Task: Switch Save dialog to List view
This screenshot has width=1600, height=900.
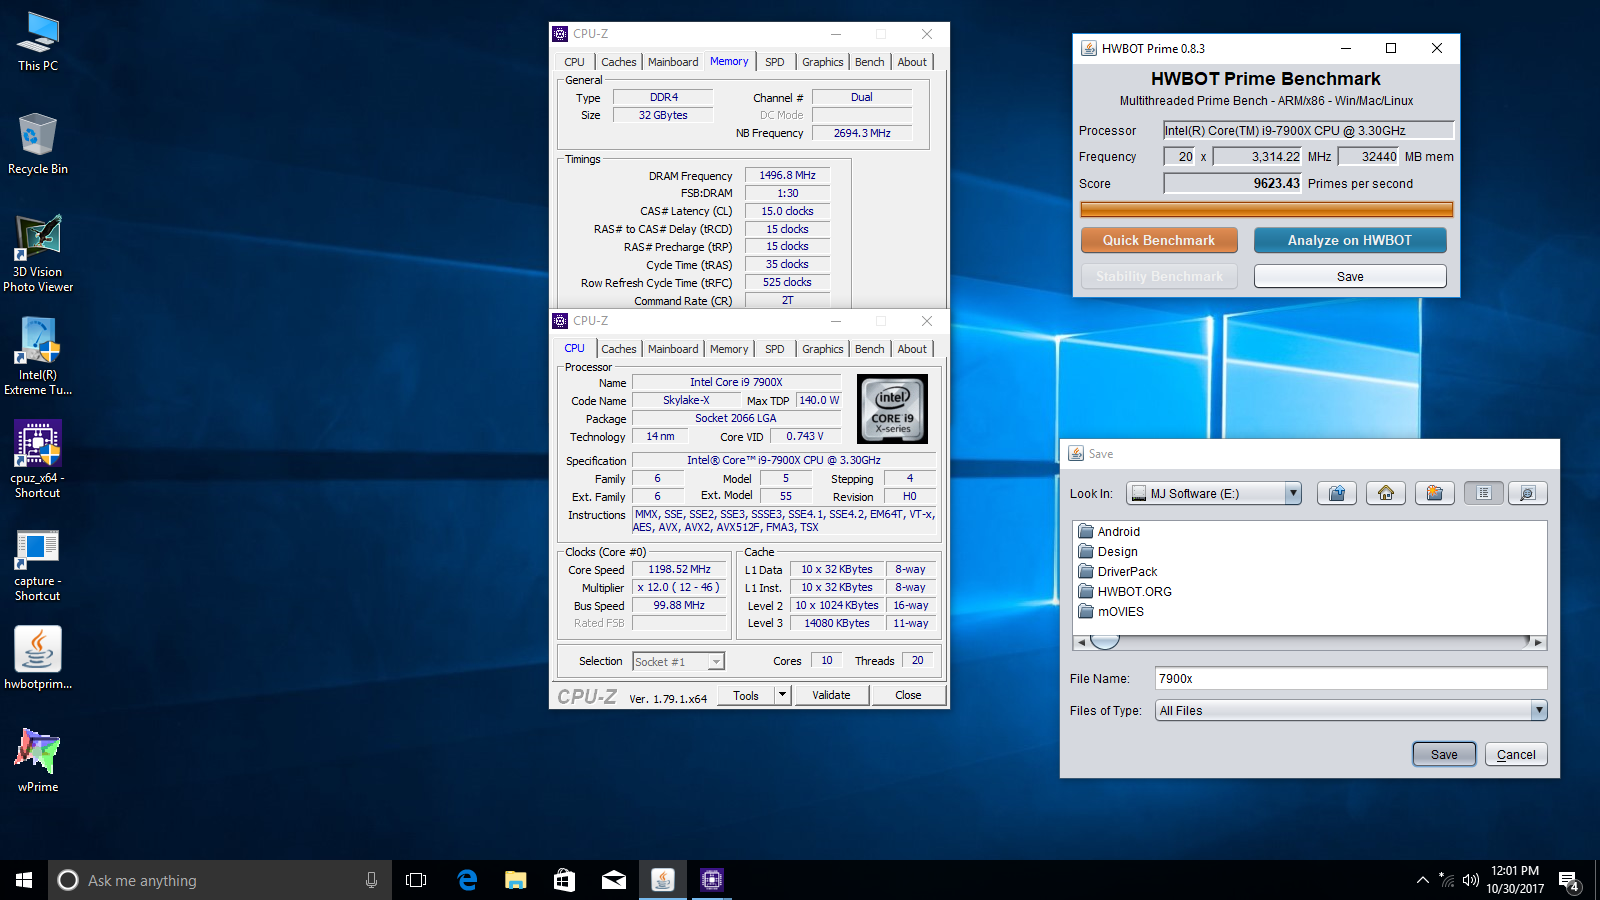Action: [x=1484, y=493]
